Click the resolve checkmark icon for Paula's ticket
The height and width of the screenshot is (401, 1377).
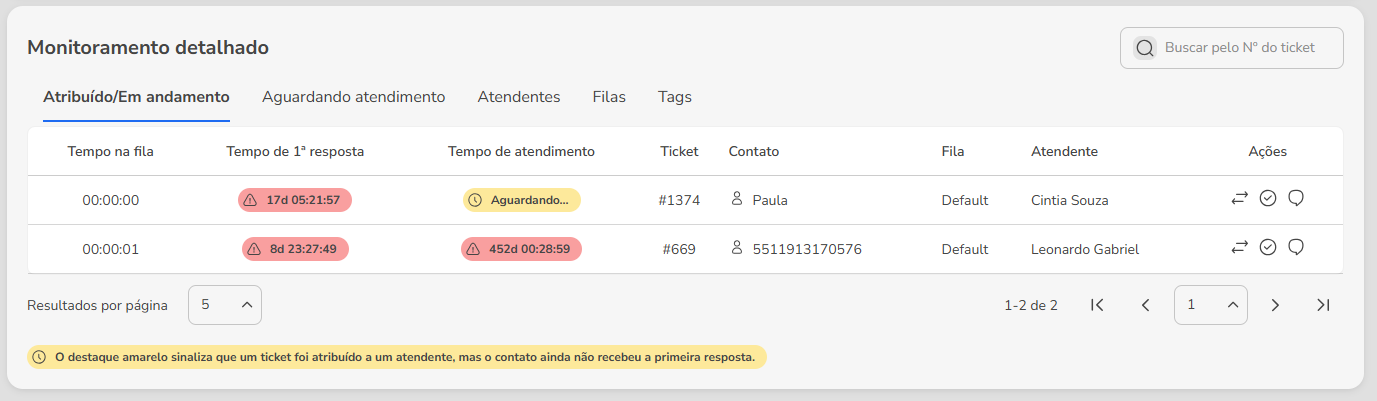point(1268,198)
